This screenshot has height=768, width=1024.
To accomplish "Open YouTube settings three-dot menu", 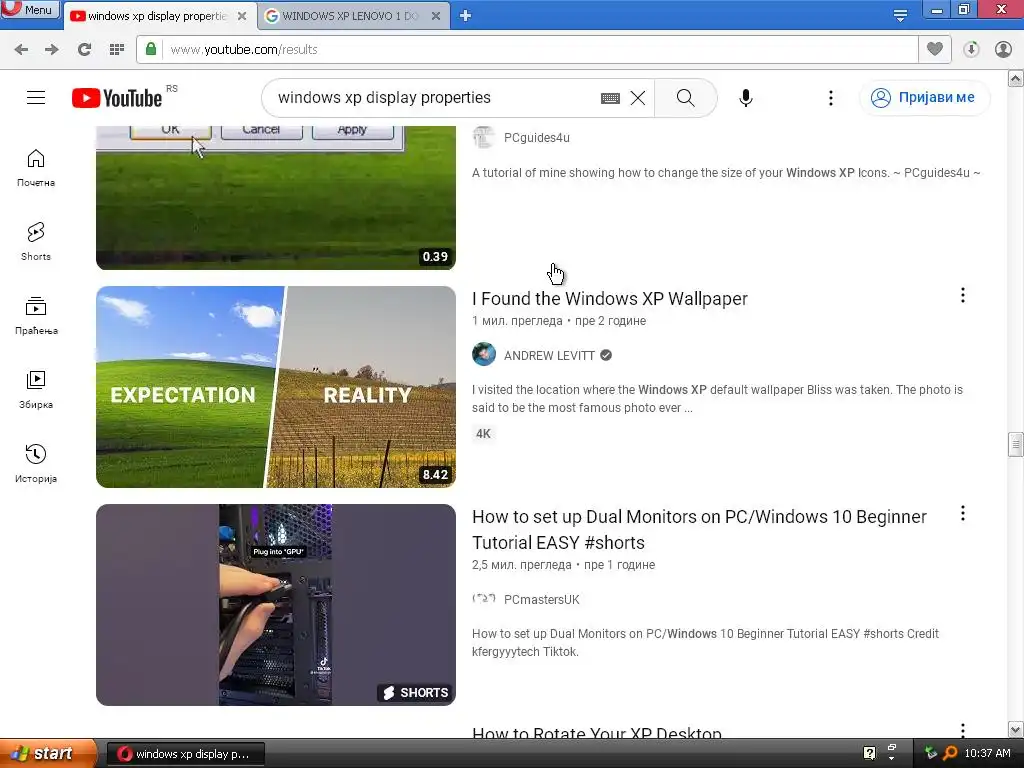I will pyautogui.click(x=831, y=98).
